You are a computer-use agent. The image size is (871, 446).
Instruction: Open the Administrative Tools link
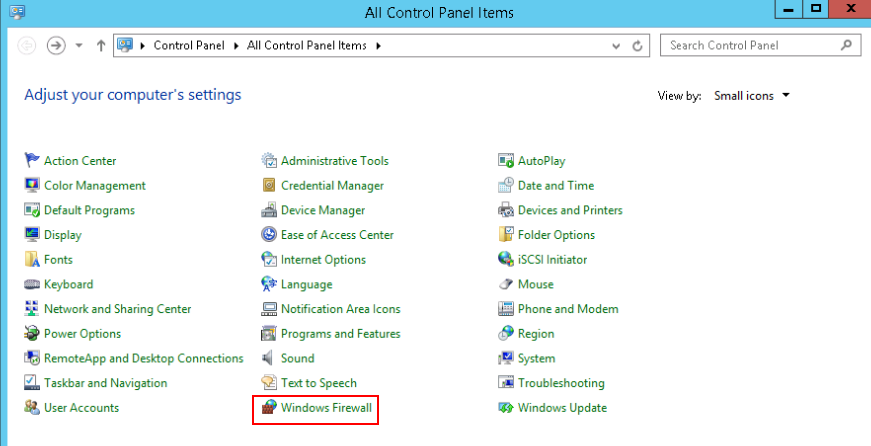334,161
